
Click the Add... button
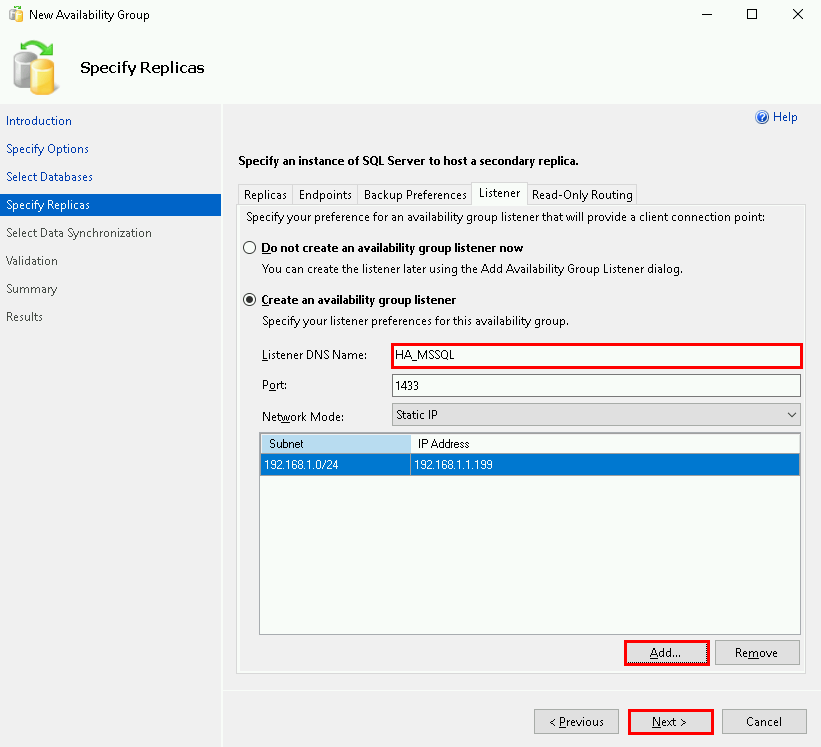(666, 653)
